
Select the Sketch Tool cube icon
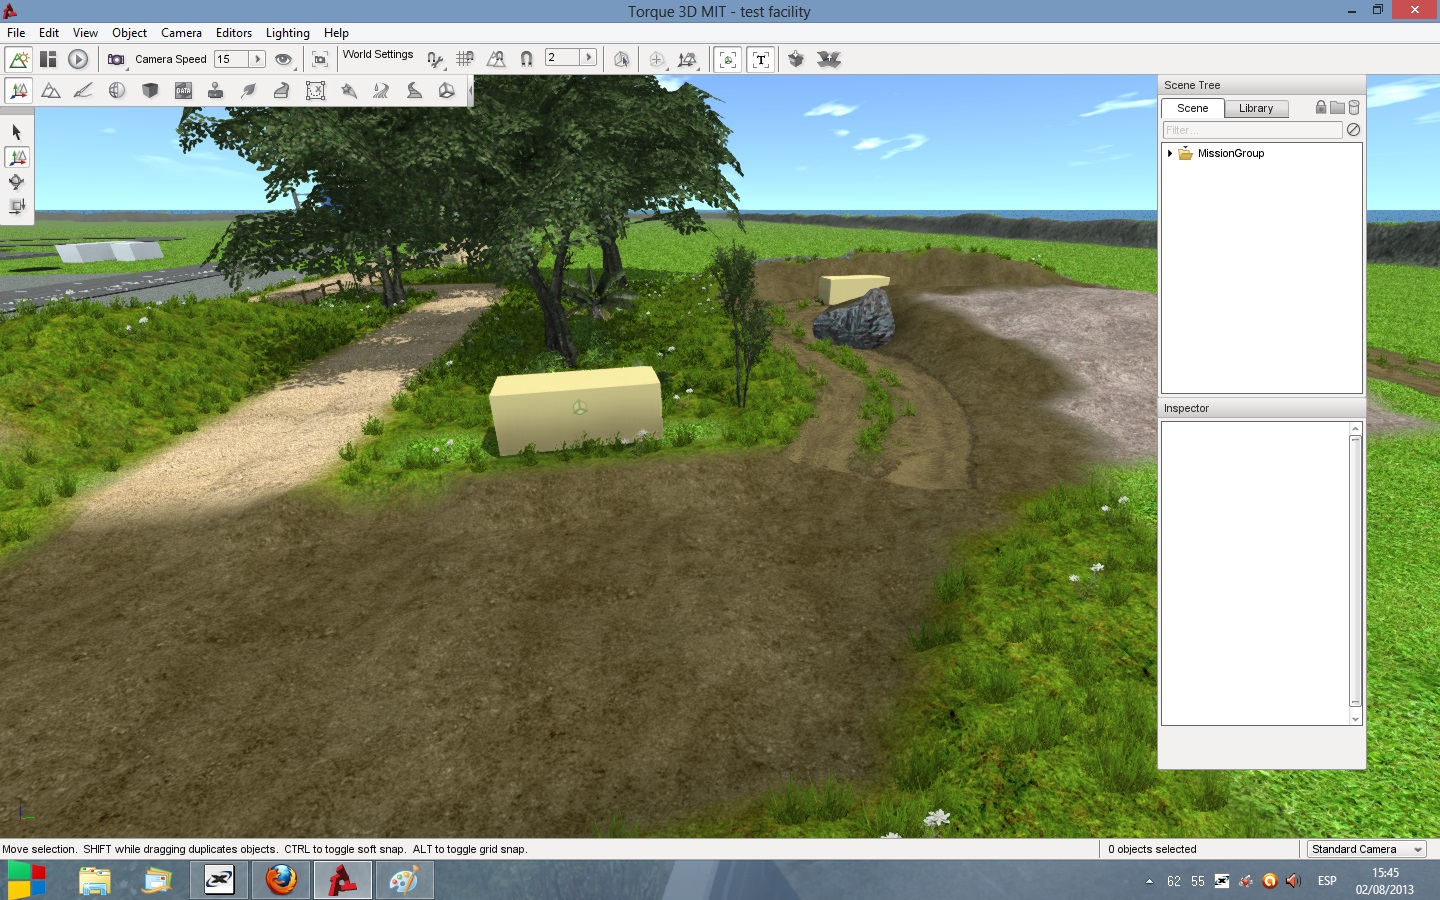click(150, 91)
